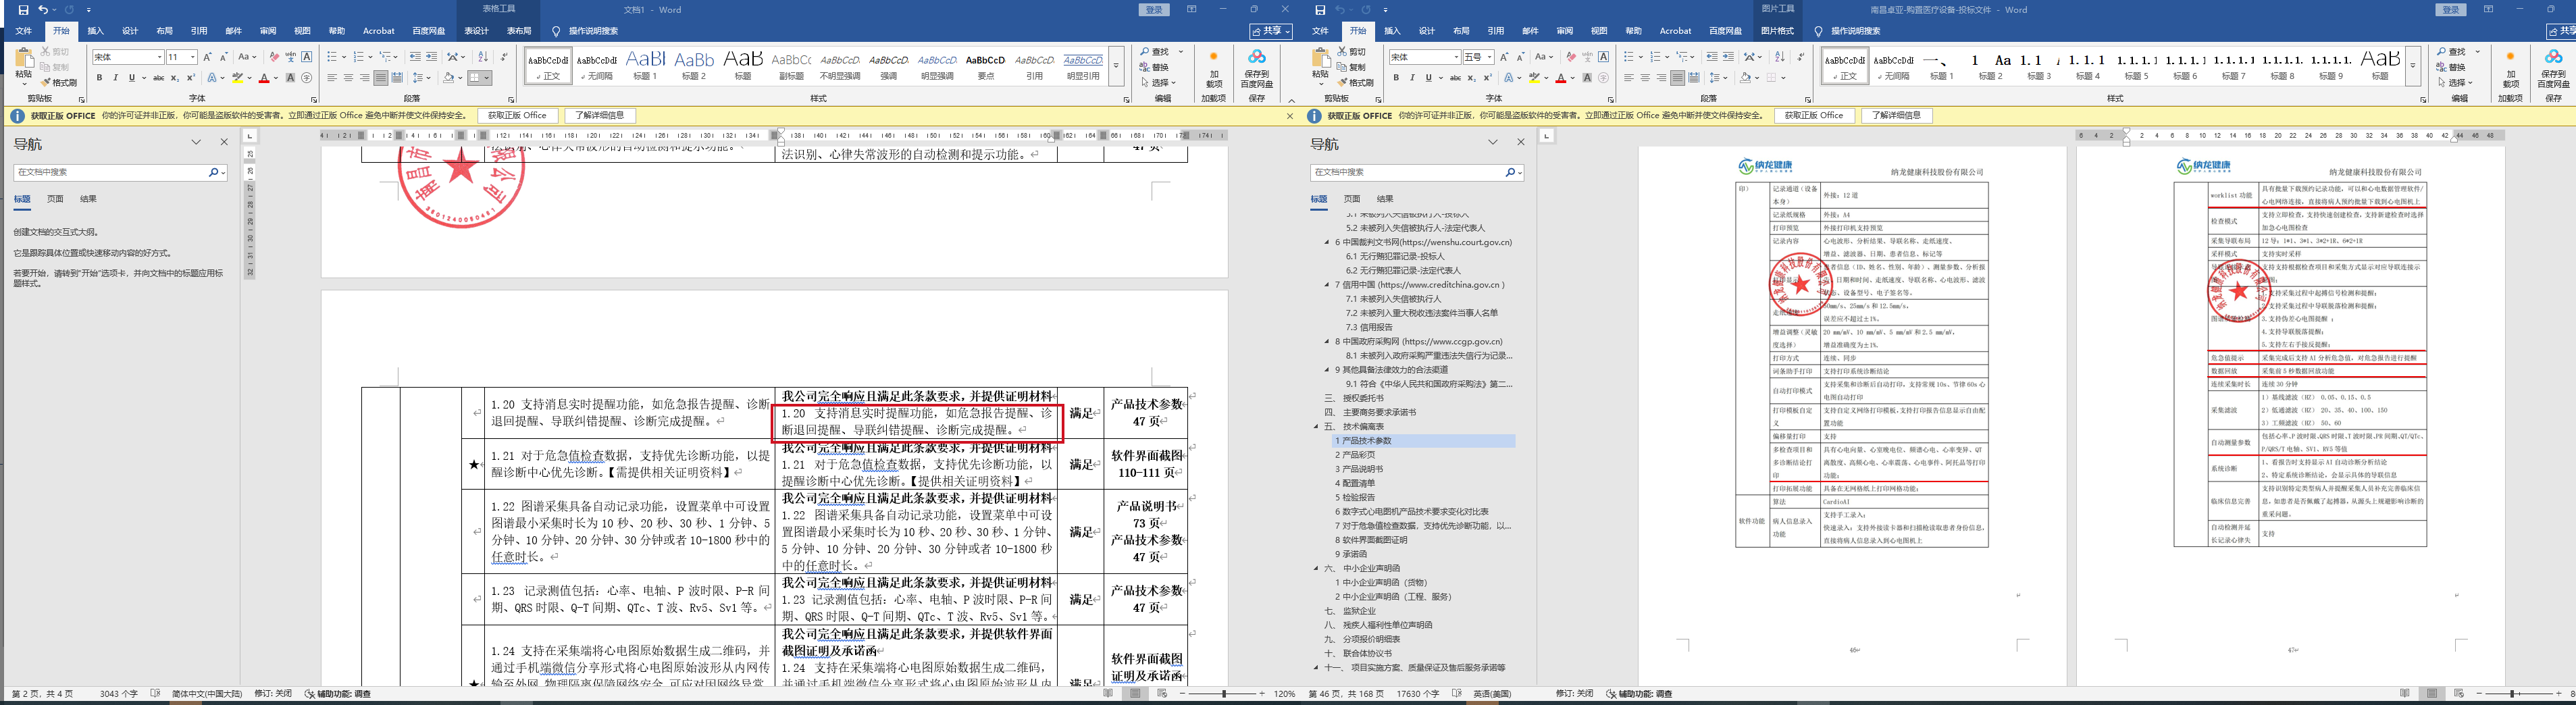Click the Cut (剪切) scissors in the 投标文件 window
Viewport: 2576px width, 705px height.
point(1342,52)
